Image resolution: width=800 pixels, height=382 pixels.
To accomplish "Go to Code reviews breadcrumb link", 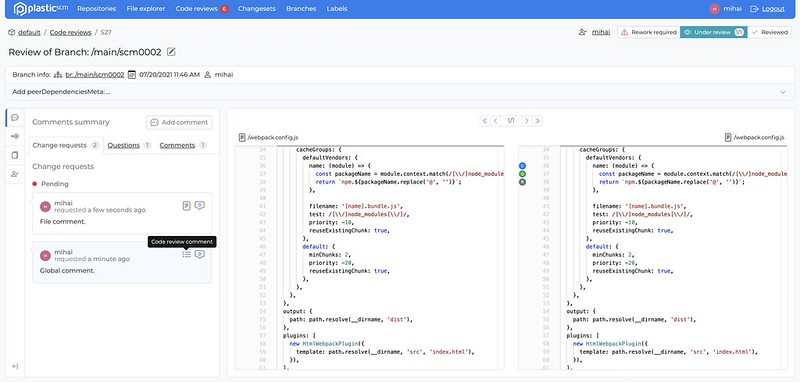I will [70, 32].
